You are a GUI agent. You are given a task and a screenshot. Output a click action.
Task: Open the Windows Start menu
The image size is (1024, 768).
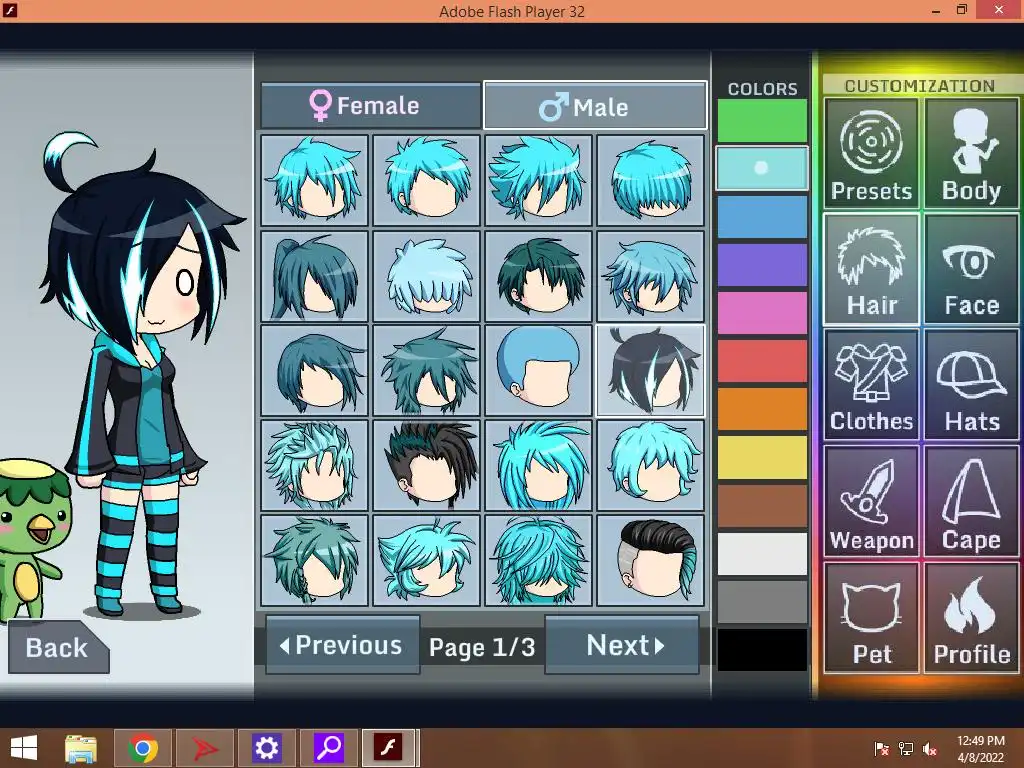coord(24,748)
